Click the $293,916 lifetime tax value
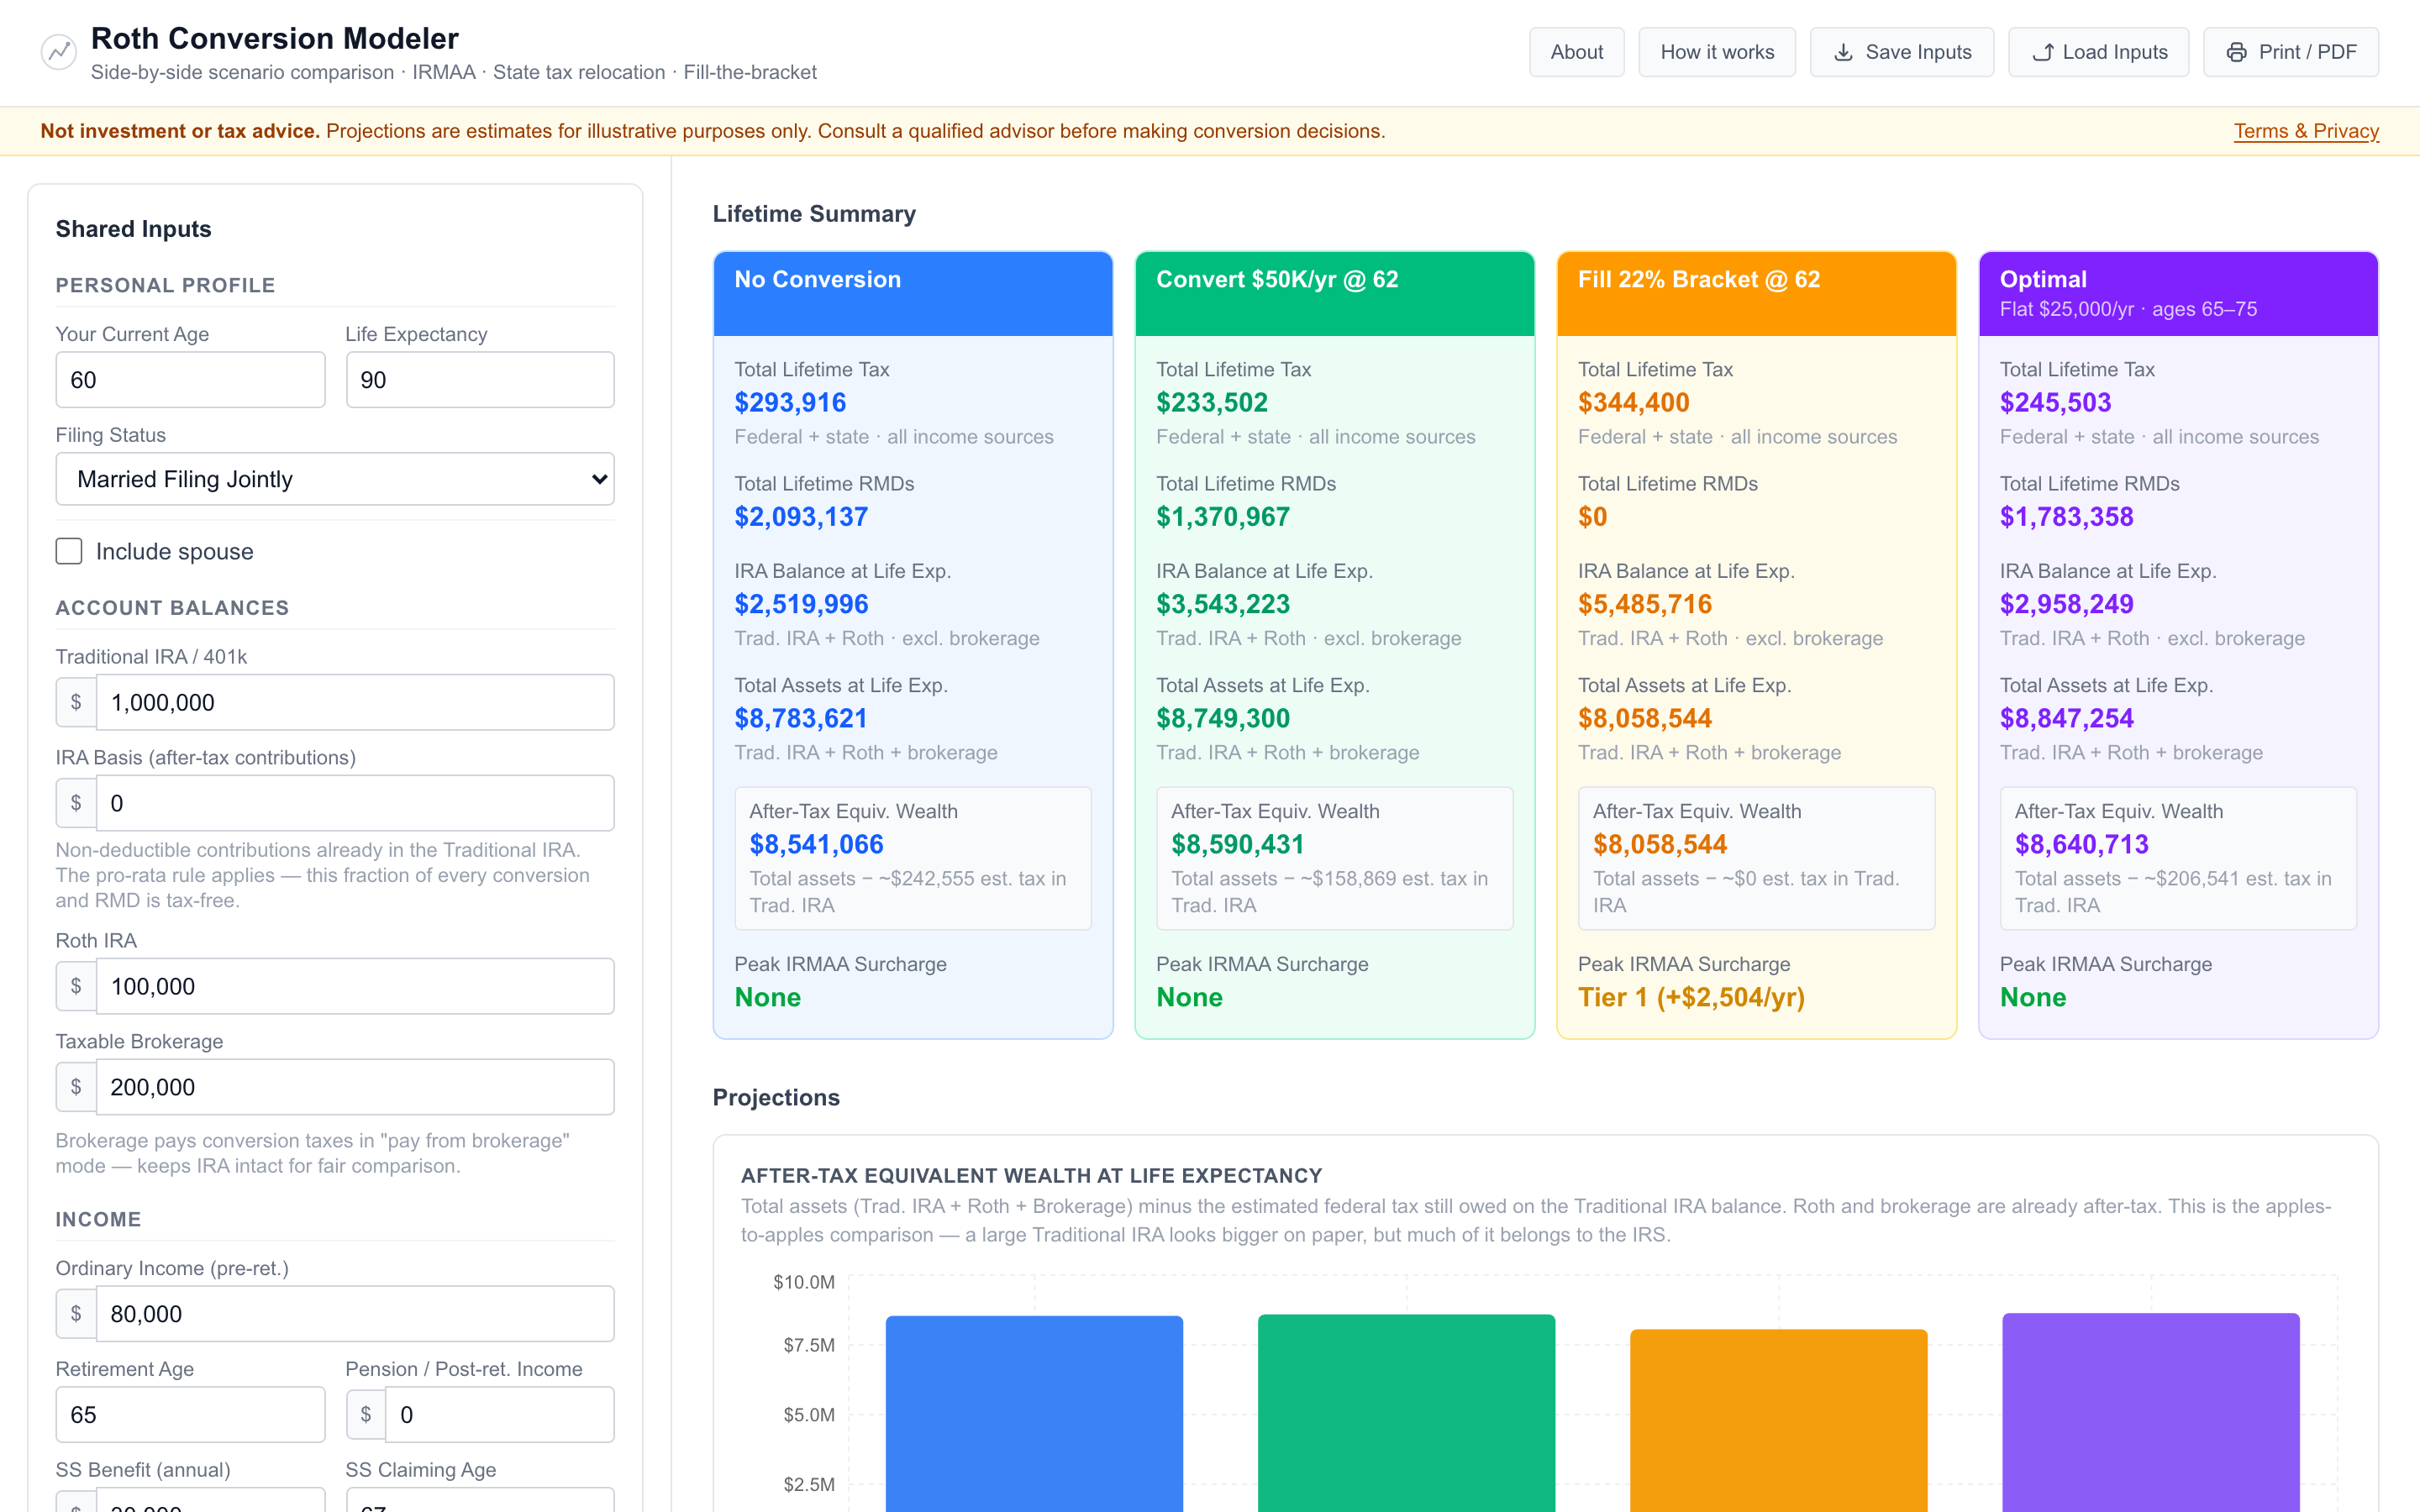The width and height of the screenshot is (2420, 1512). click(790, 403)
